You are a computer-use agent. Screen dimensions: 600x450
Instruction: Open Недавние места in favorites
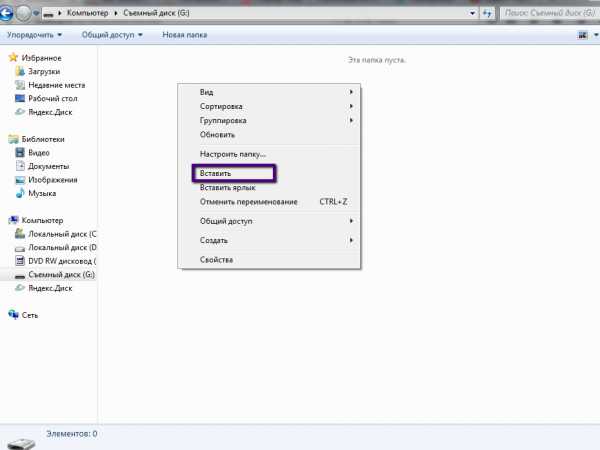tap(57, 85)
